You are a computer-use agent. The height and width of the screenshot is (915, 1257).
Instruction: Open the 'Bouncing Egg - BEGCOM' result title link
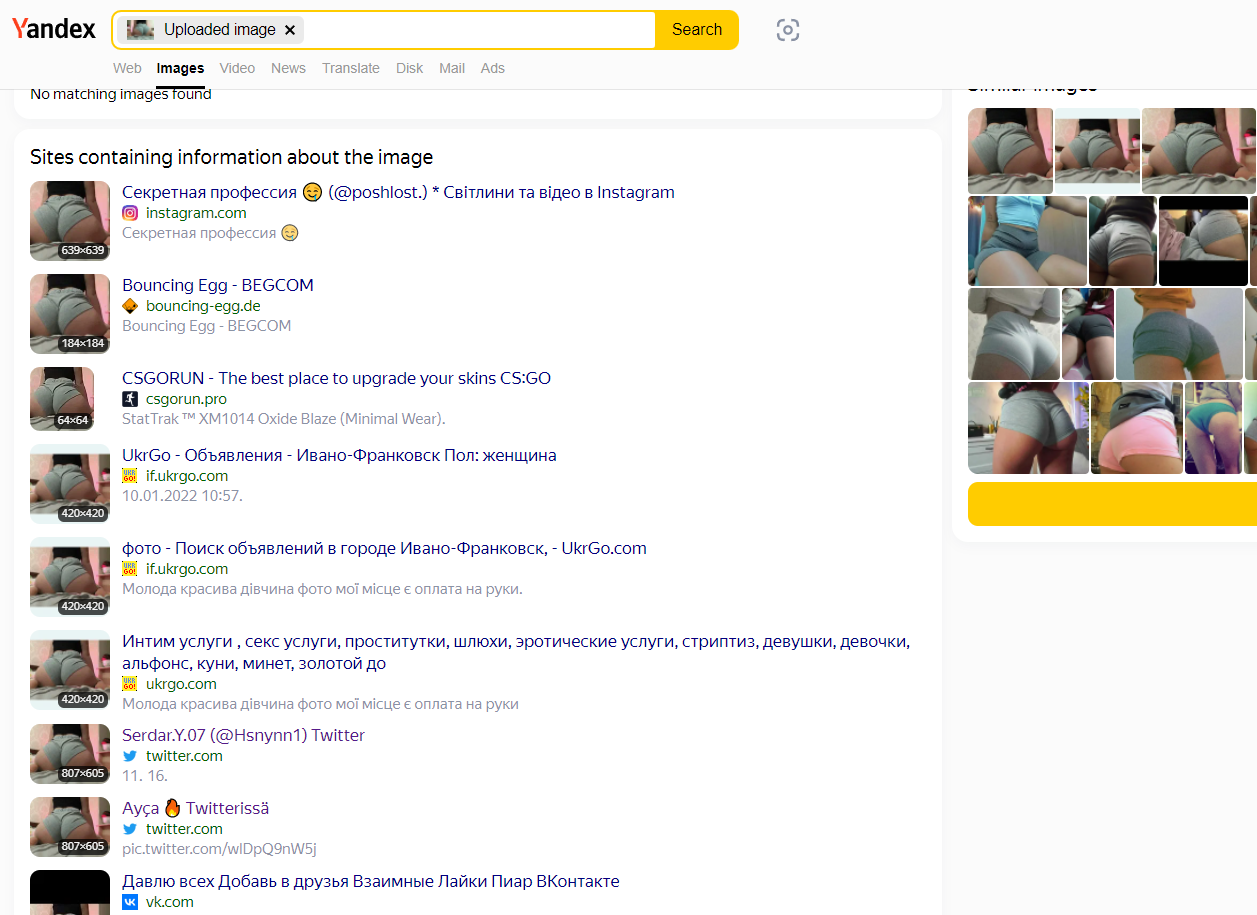(218, 285)
